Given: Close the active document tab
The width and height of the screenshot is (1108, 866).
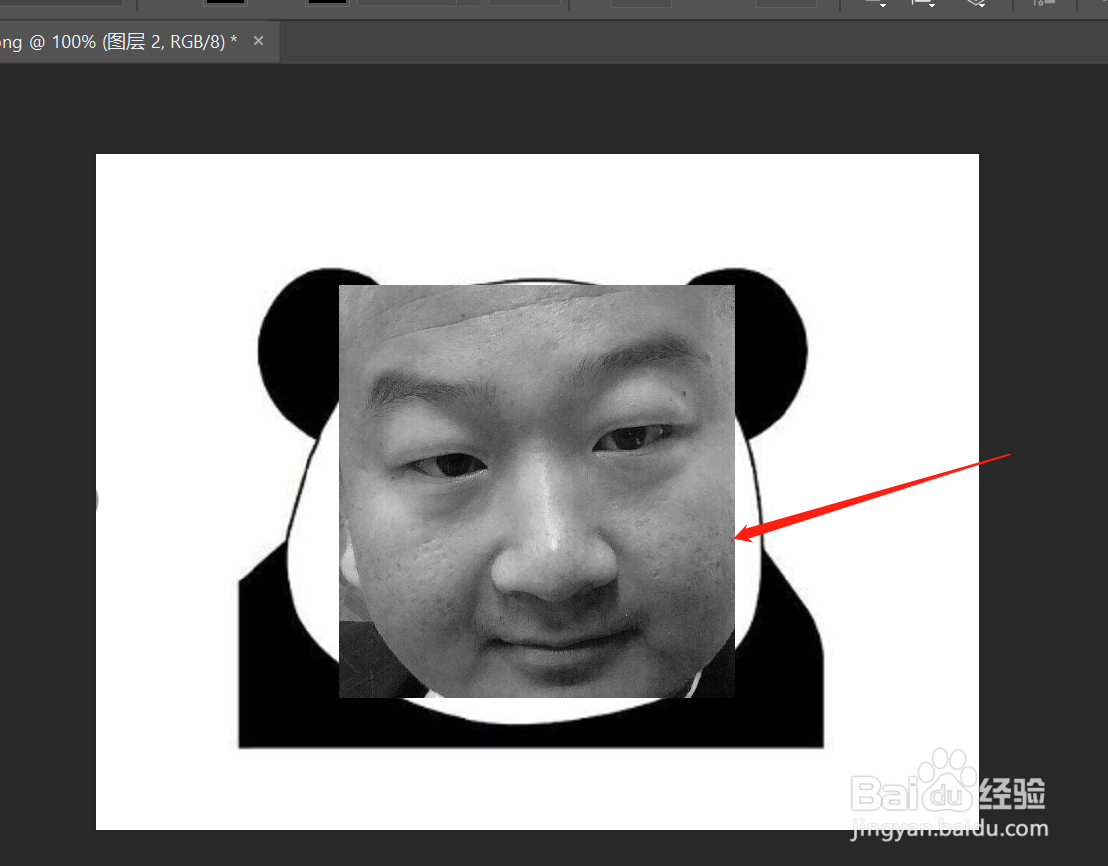Looking at the screenshot, I should 258,41.
